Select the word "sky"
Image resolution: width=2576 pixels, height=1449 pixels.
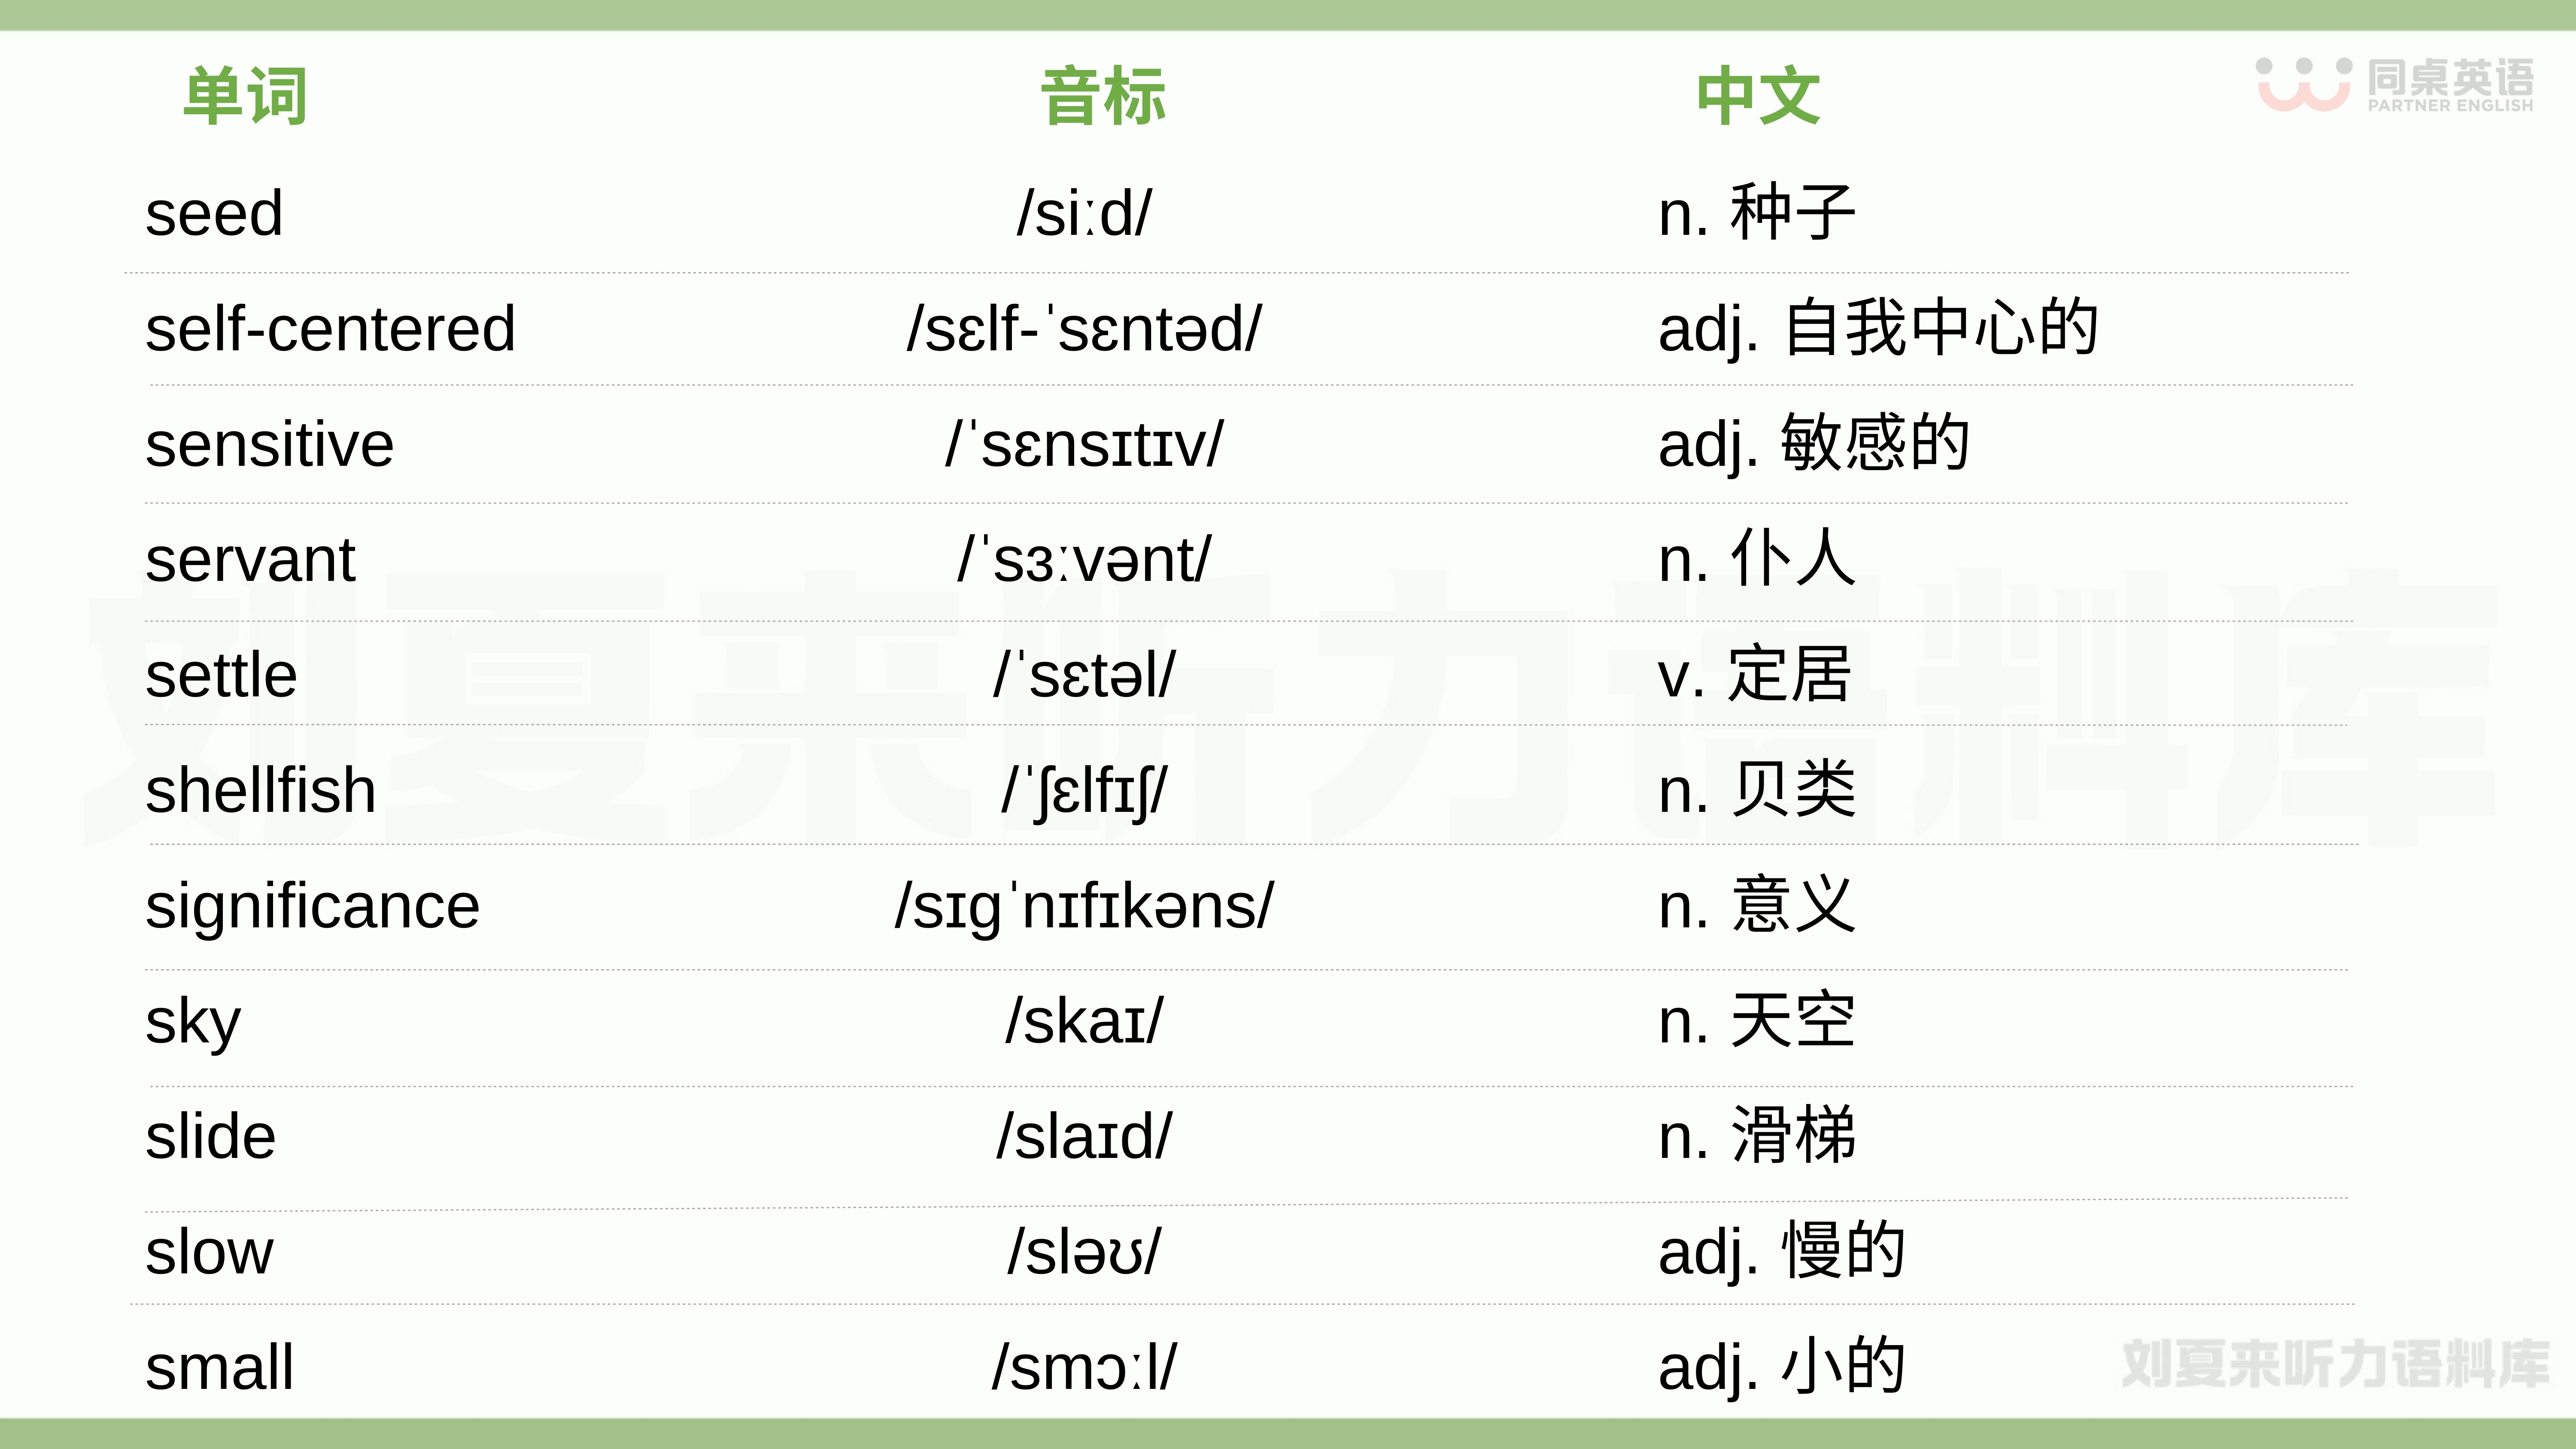(x=193, y=1022)
